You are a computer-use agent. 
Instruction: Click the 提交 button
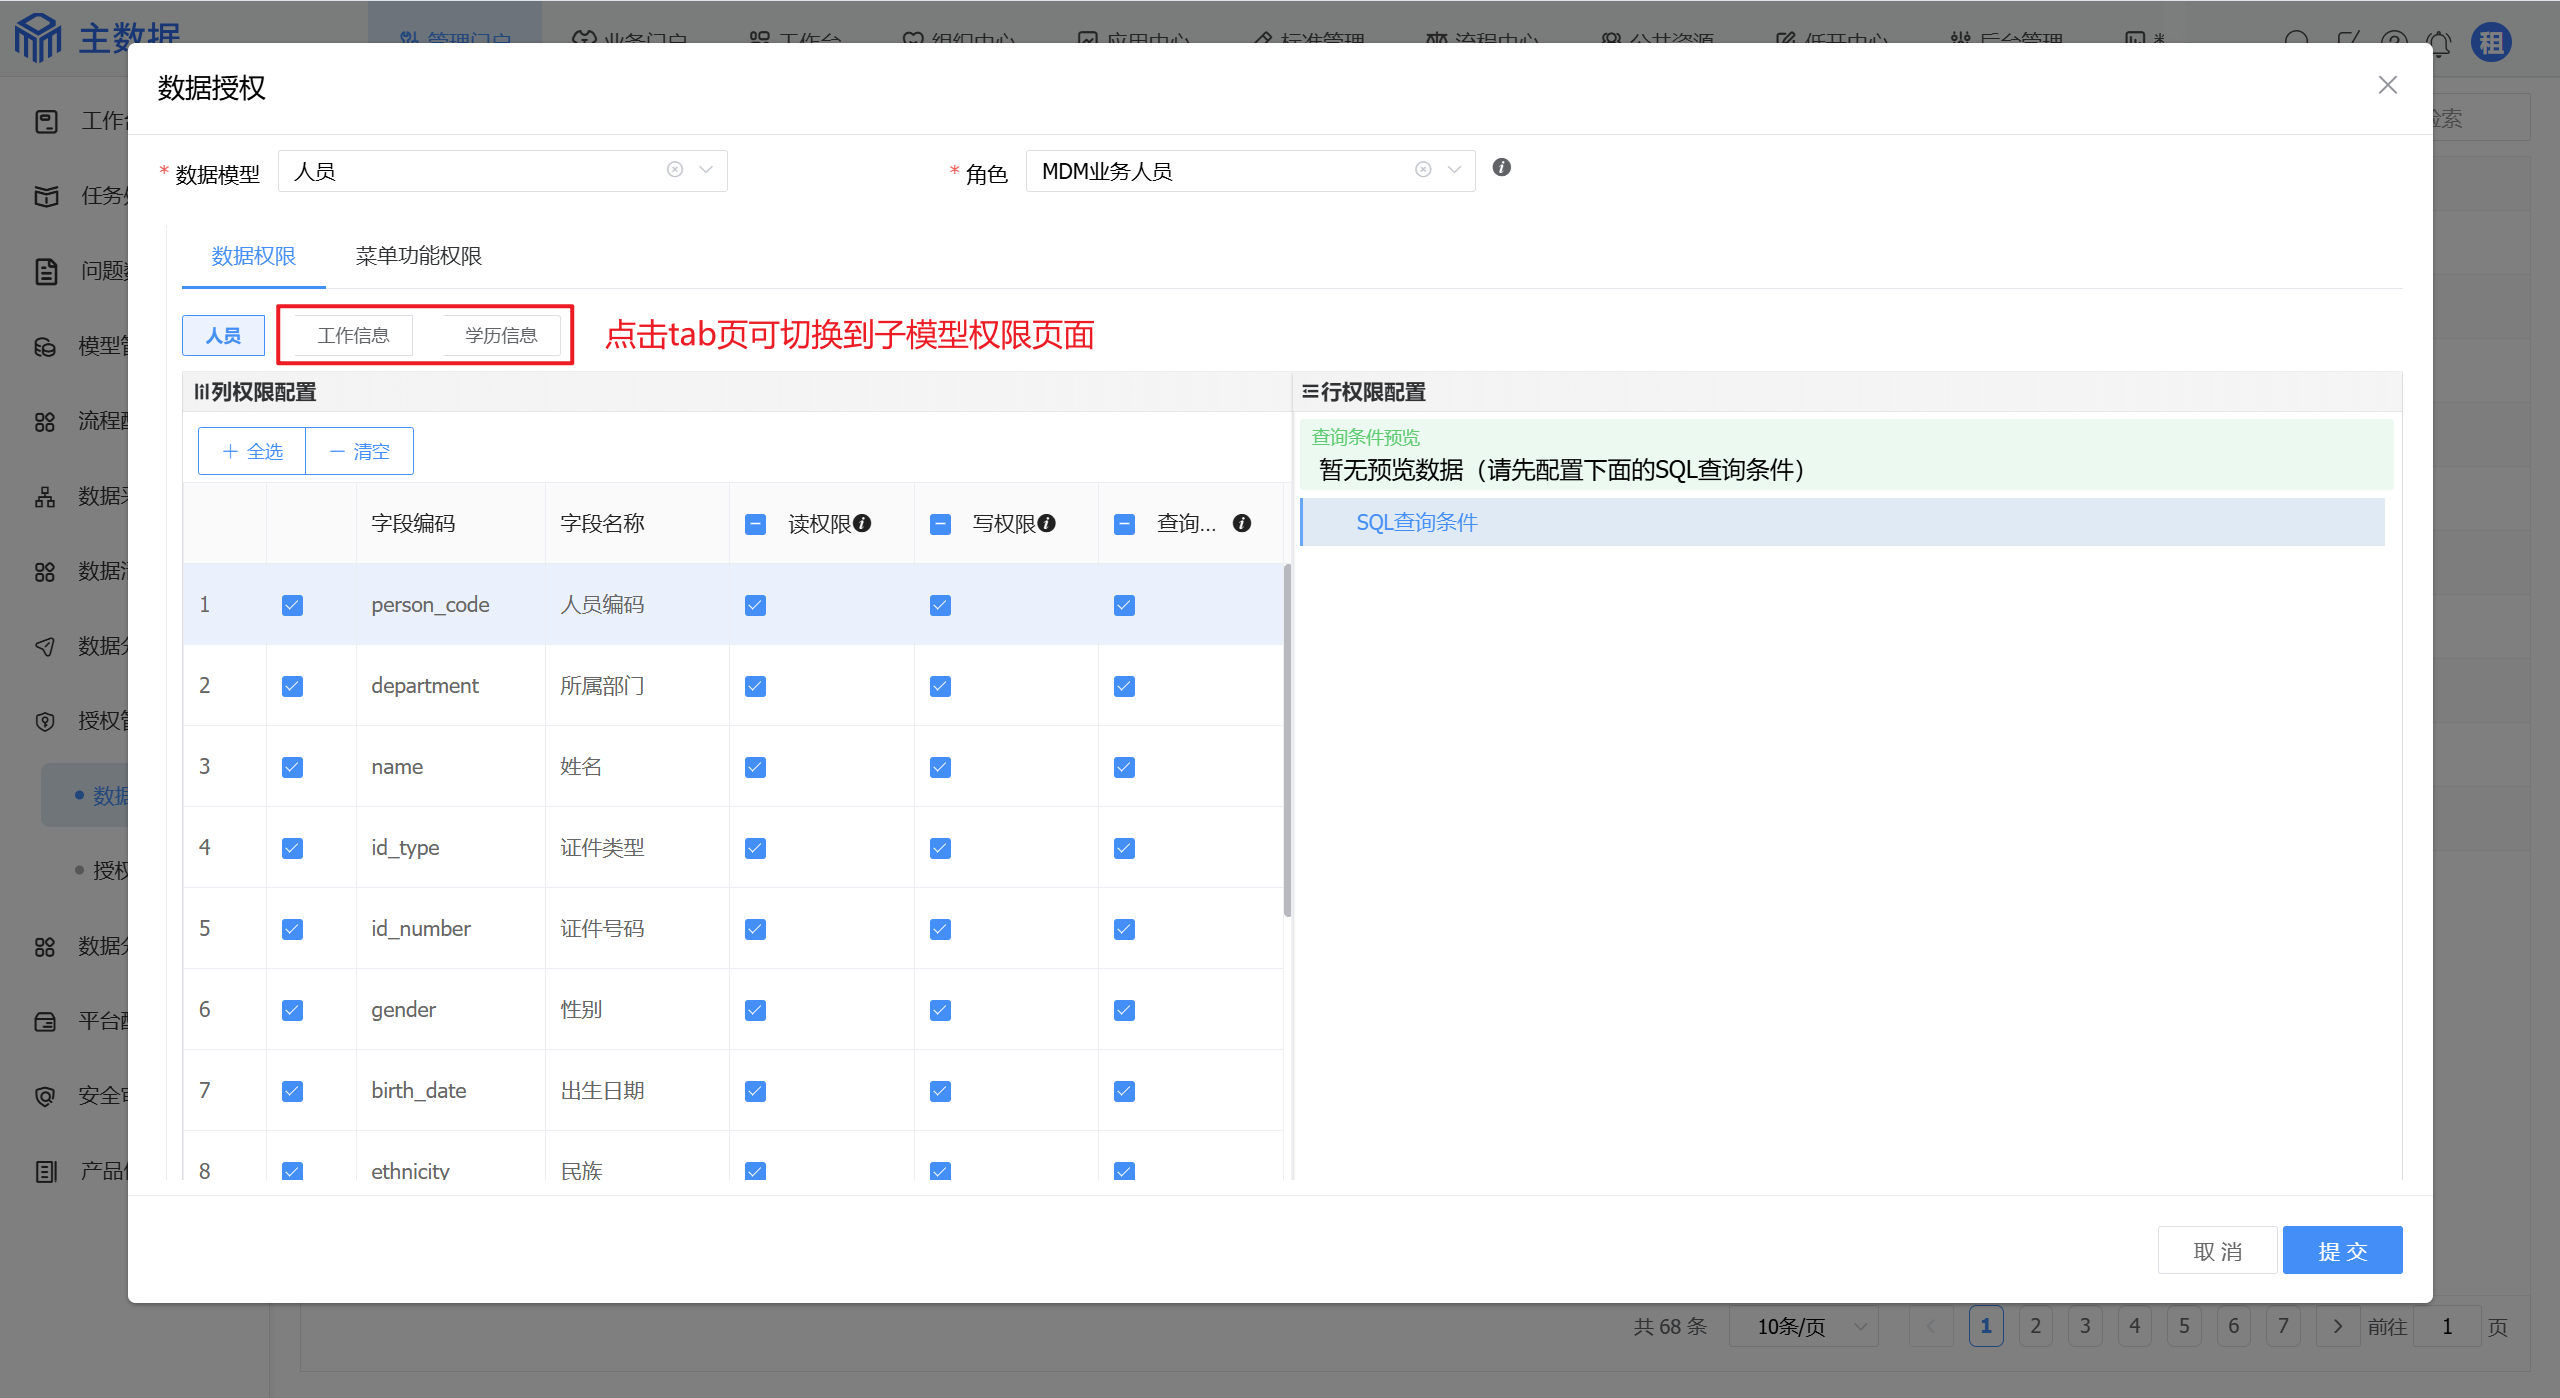pyautogui.click(x=2341, y=1251)
